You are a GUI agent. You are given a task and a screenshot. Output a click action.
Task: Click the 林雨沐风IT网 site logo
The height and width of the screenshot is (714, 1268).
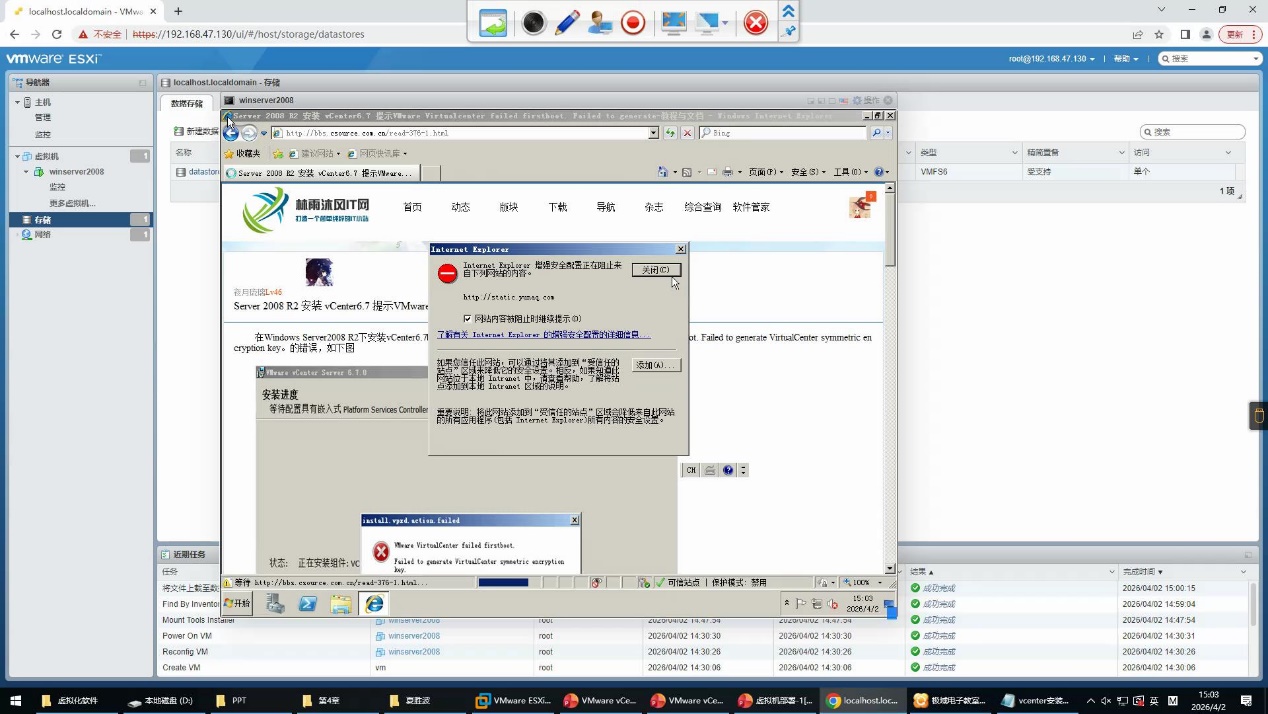click(306, 210)
